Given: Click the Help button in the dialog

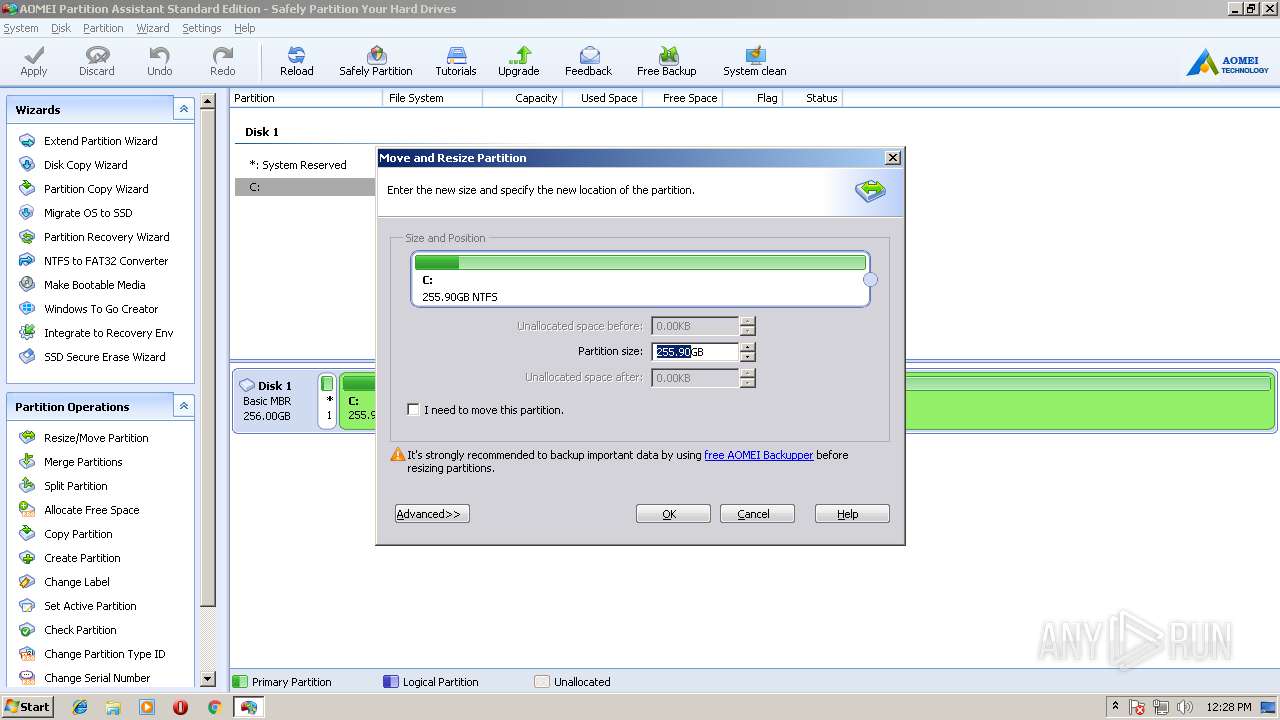Looking at the screenshot, I should 852,514.
